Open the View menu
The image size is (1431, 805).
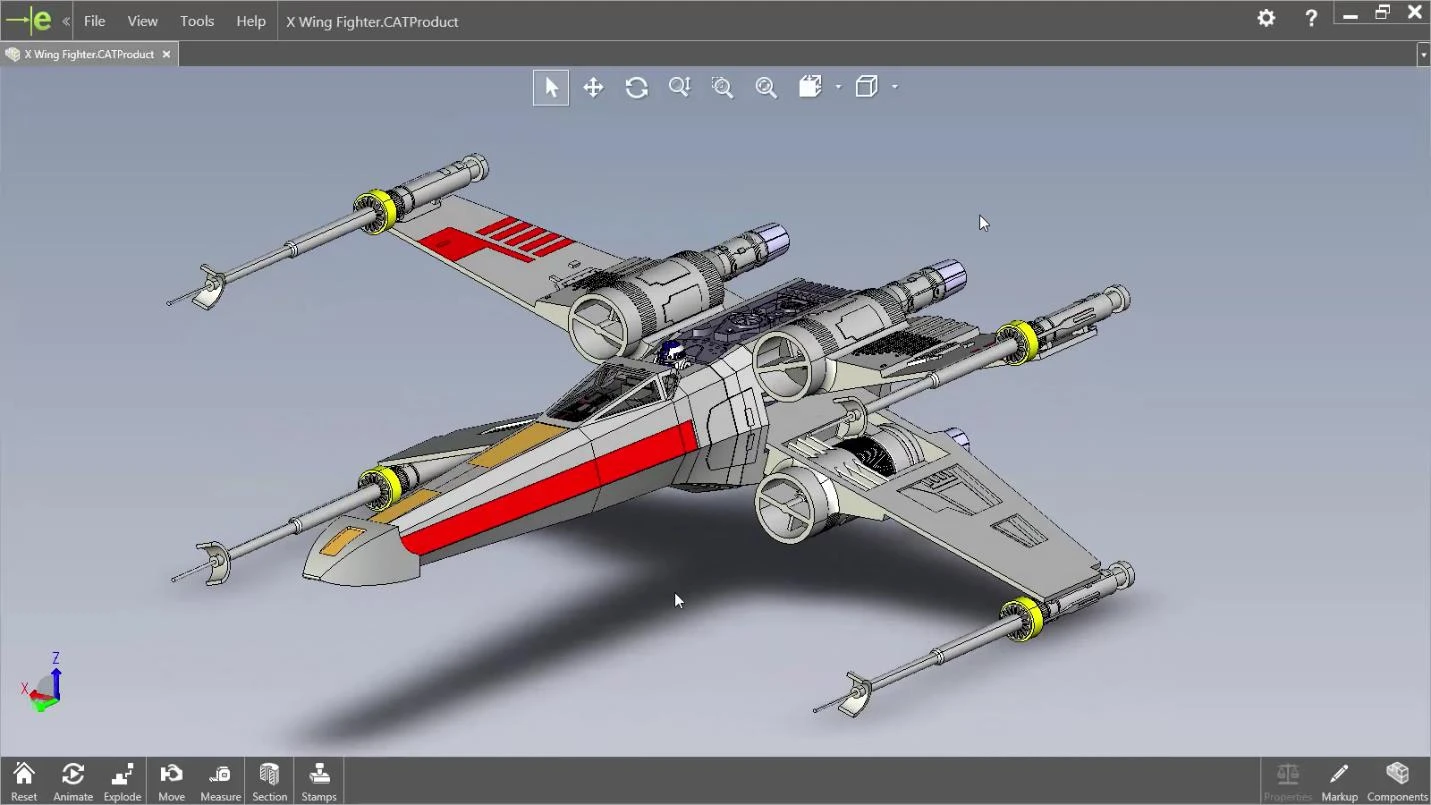[x=142, y=20]
